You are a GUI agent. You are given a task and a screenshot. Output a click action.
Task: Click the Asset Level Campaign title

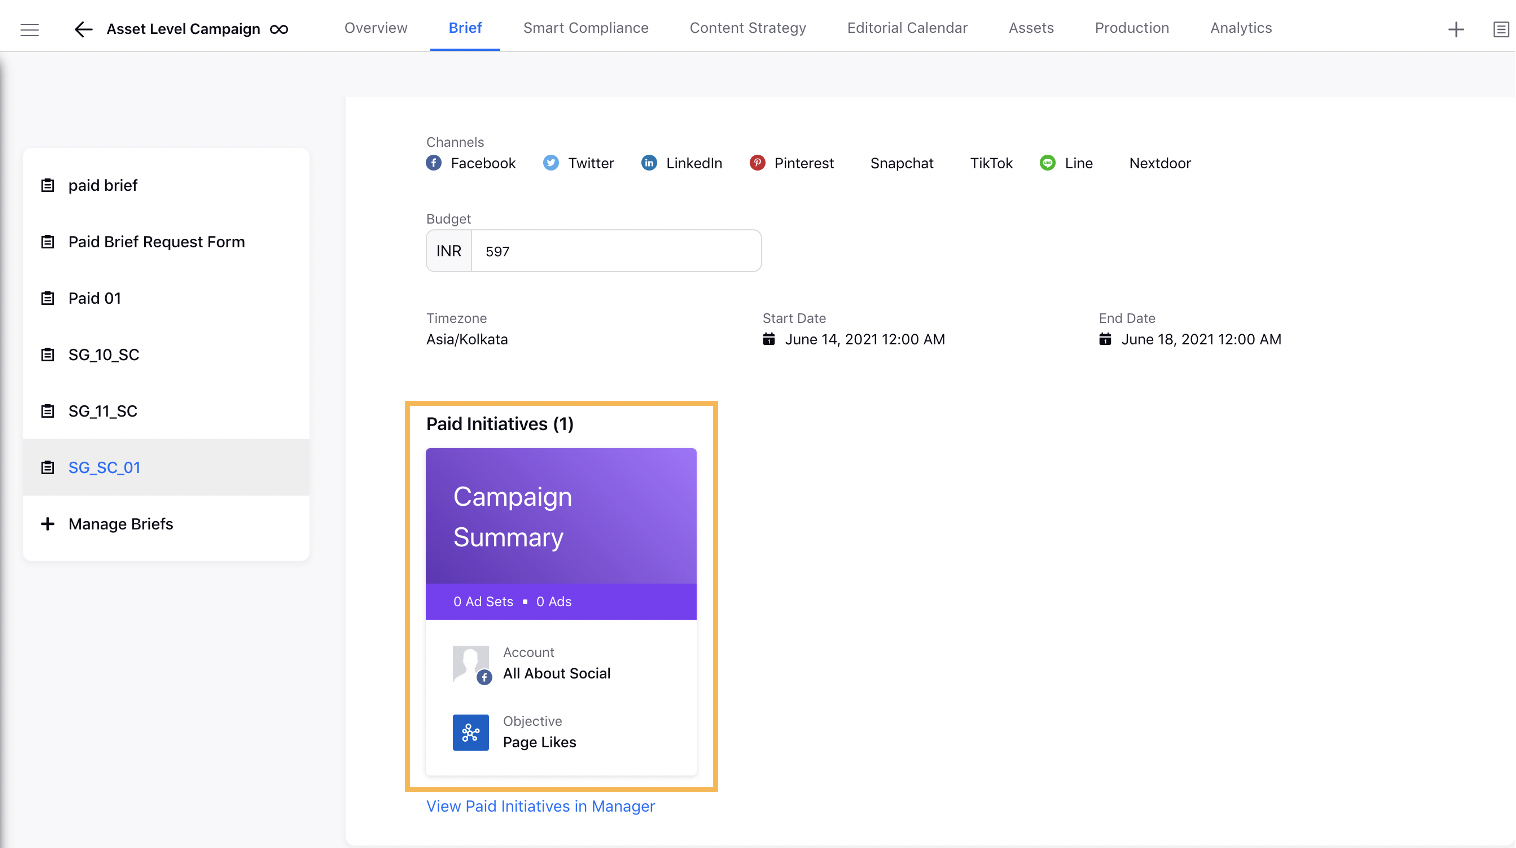tap(184, 29)
